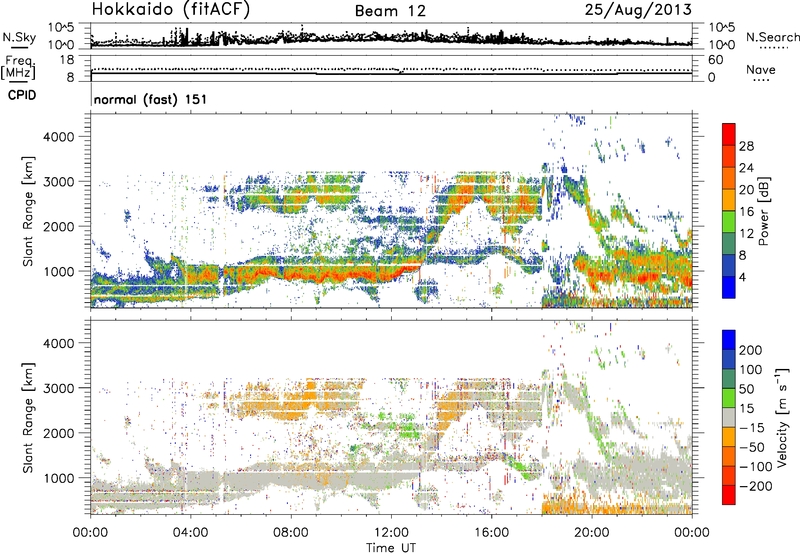Click the "12" value on power color bar

tap(746, 234)
